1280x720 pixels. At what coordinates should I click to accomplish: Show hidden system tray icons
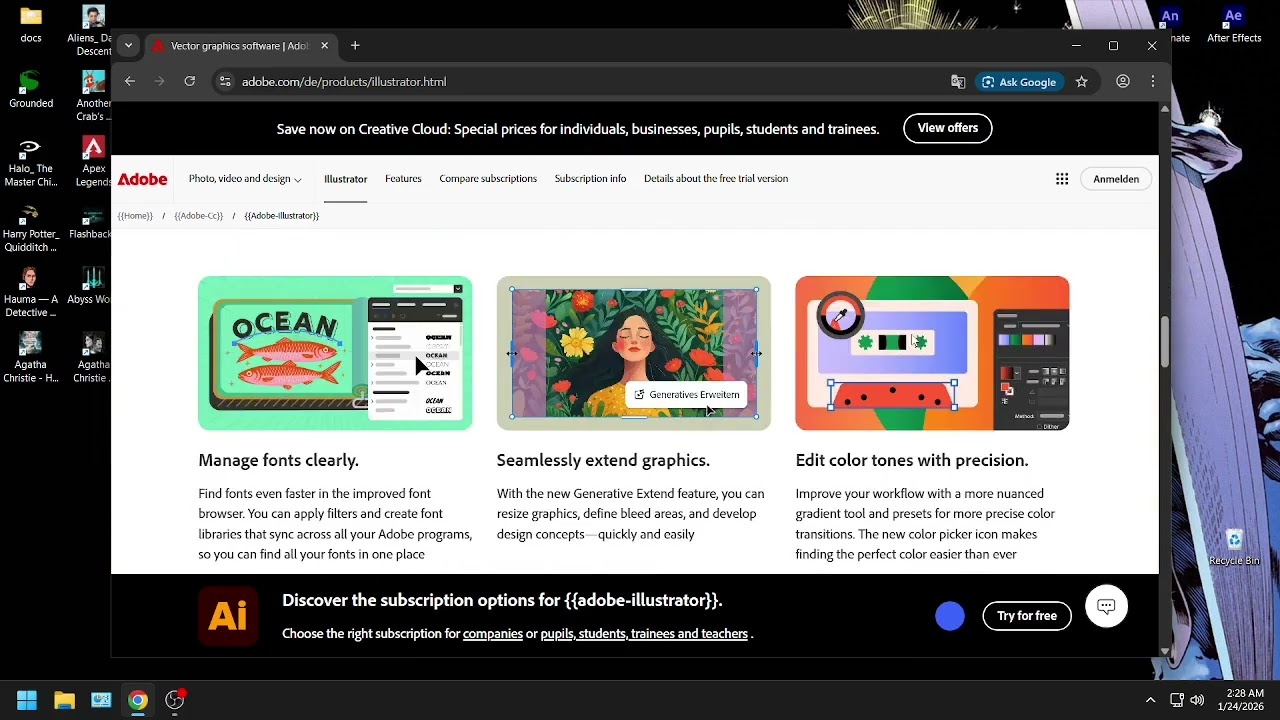[x=1150, y=700]
